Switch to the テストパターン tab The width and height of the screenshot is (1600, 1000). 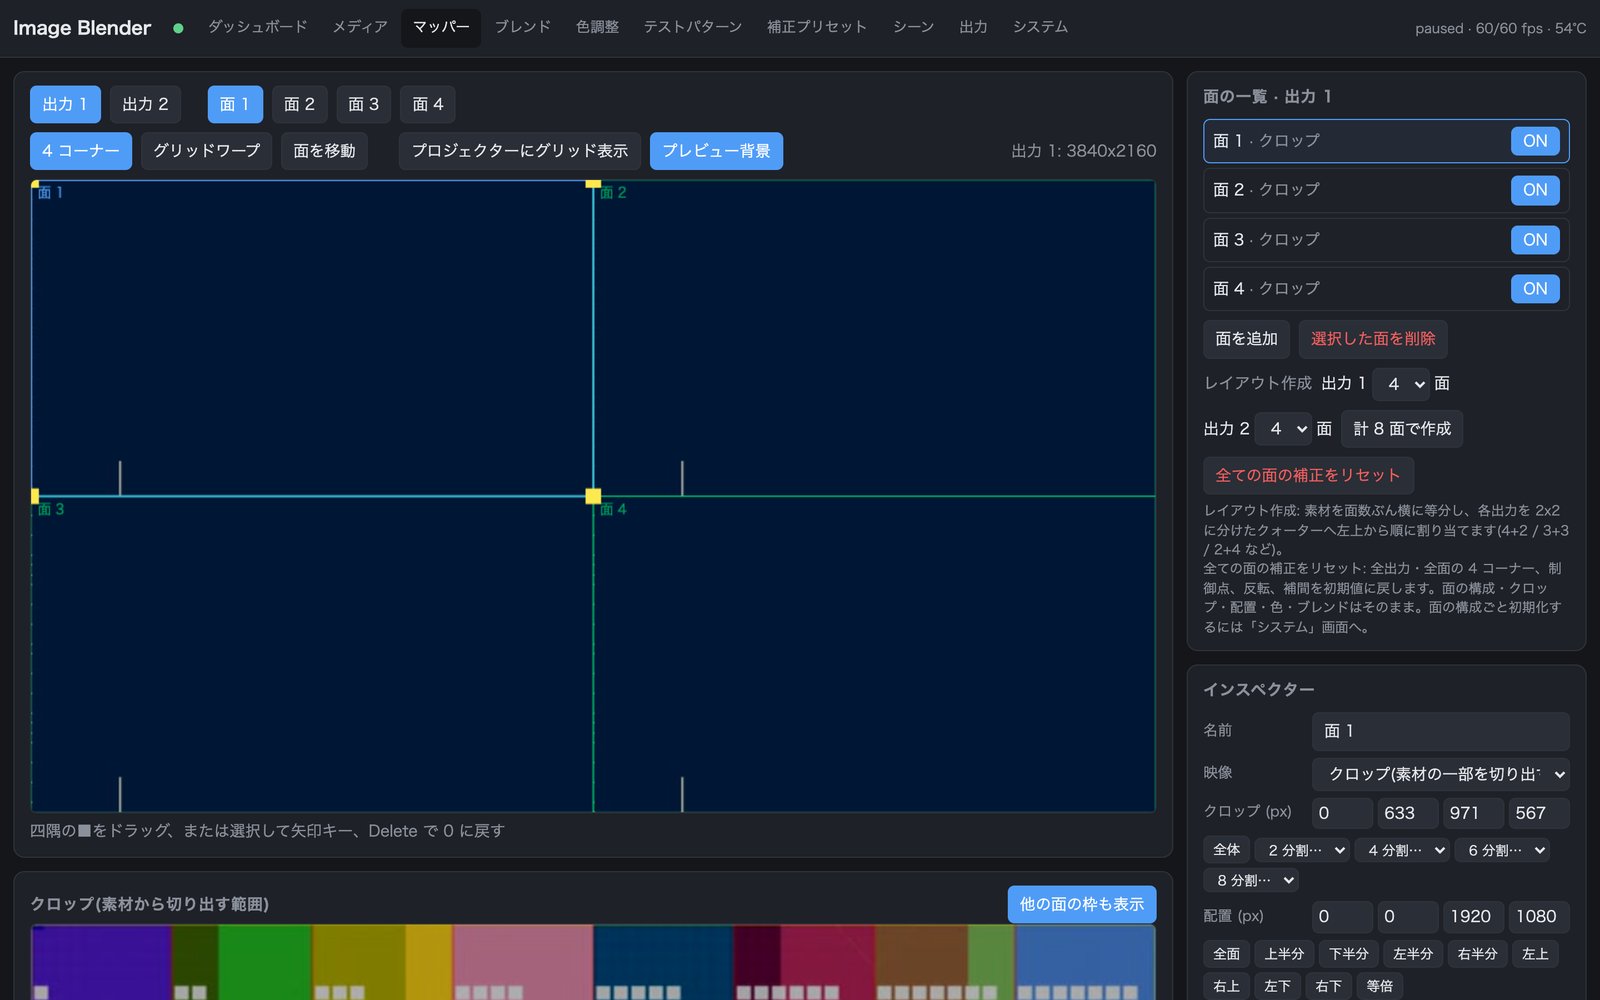click(693, 27)
